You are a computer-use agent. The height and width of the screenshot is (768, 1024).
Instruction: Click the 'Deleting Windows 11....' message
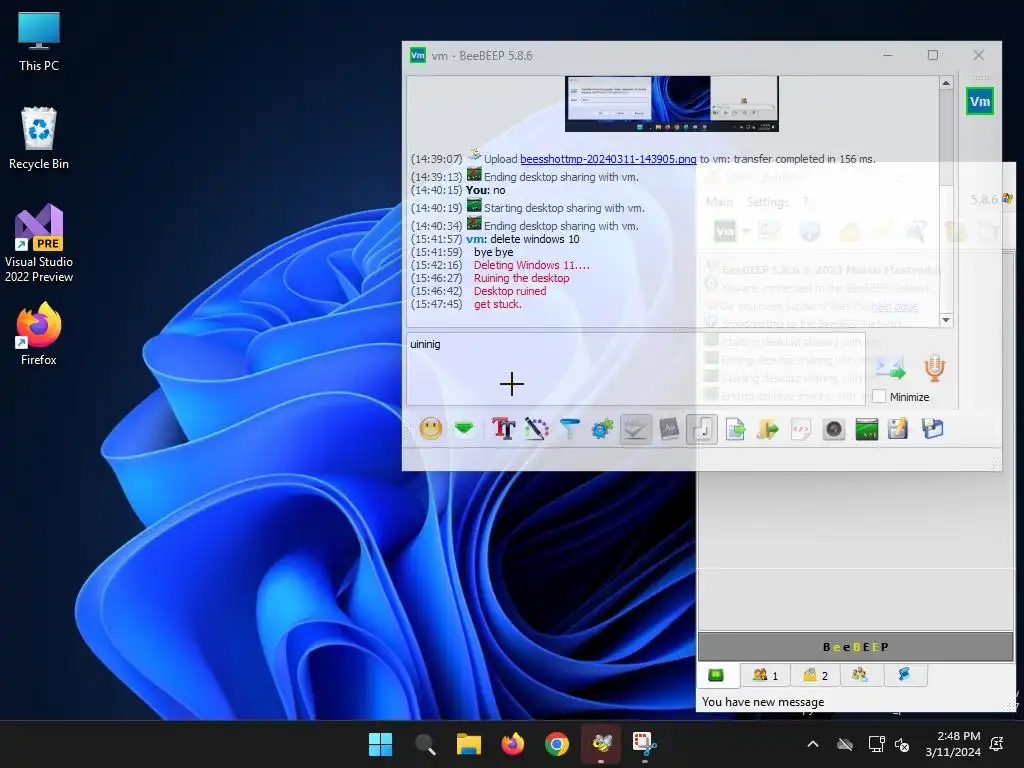point(532,265)
